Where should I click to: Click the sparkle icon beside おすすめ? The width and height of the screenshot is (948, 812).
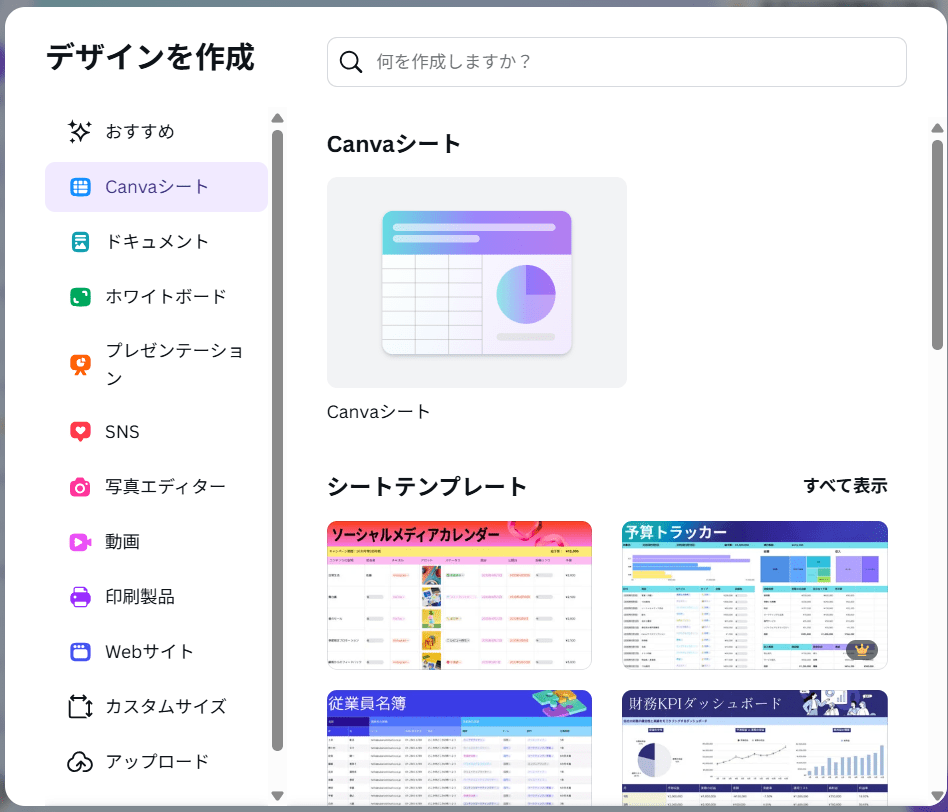pos(80,131)
